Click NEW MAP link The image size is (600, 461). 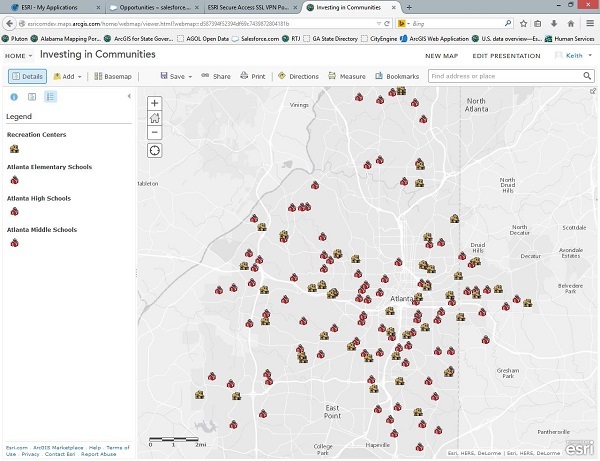click(x=442, y=56)
